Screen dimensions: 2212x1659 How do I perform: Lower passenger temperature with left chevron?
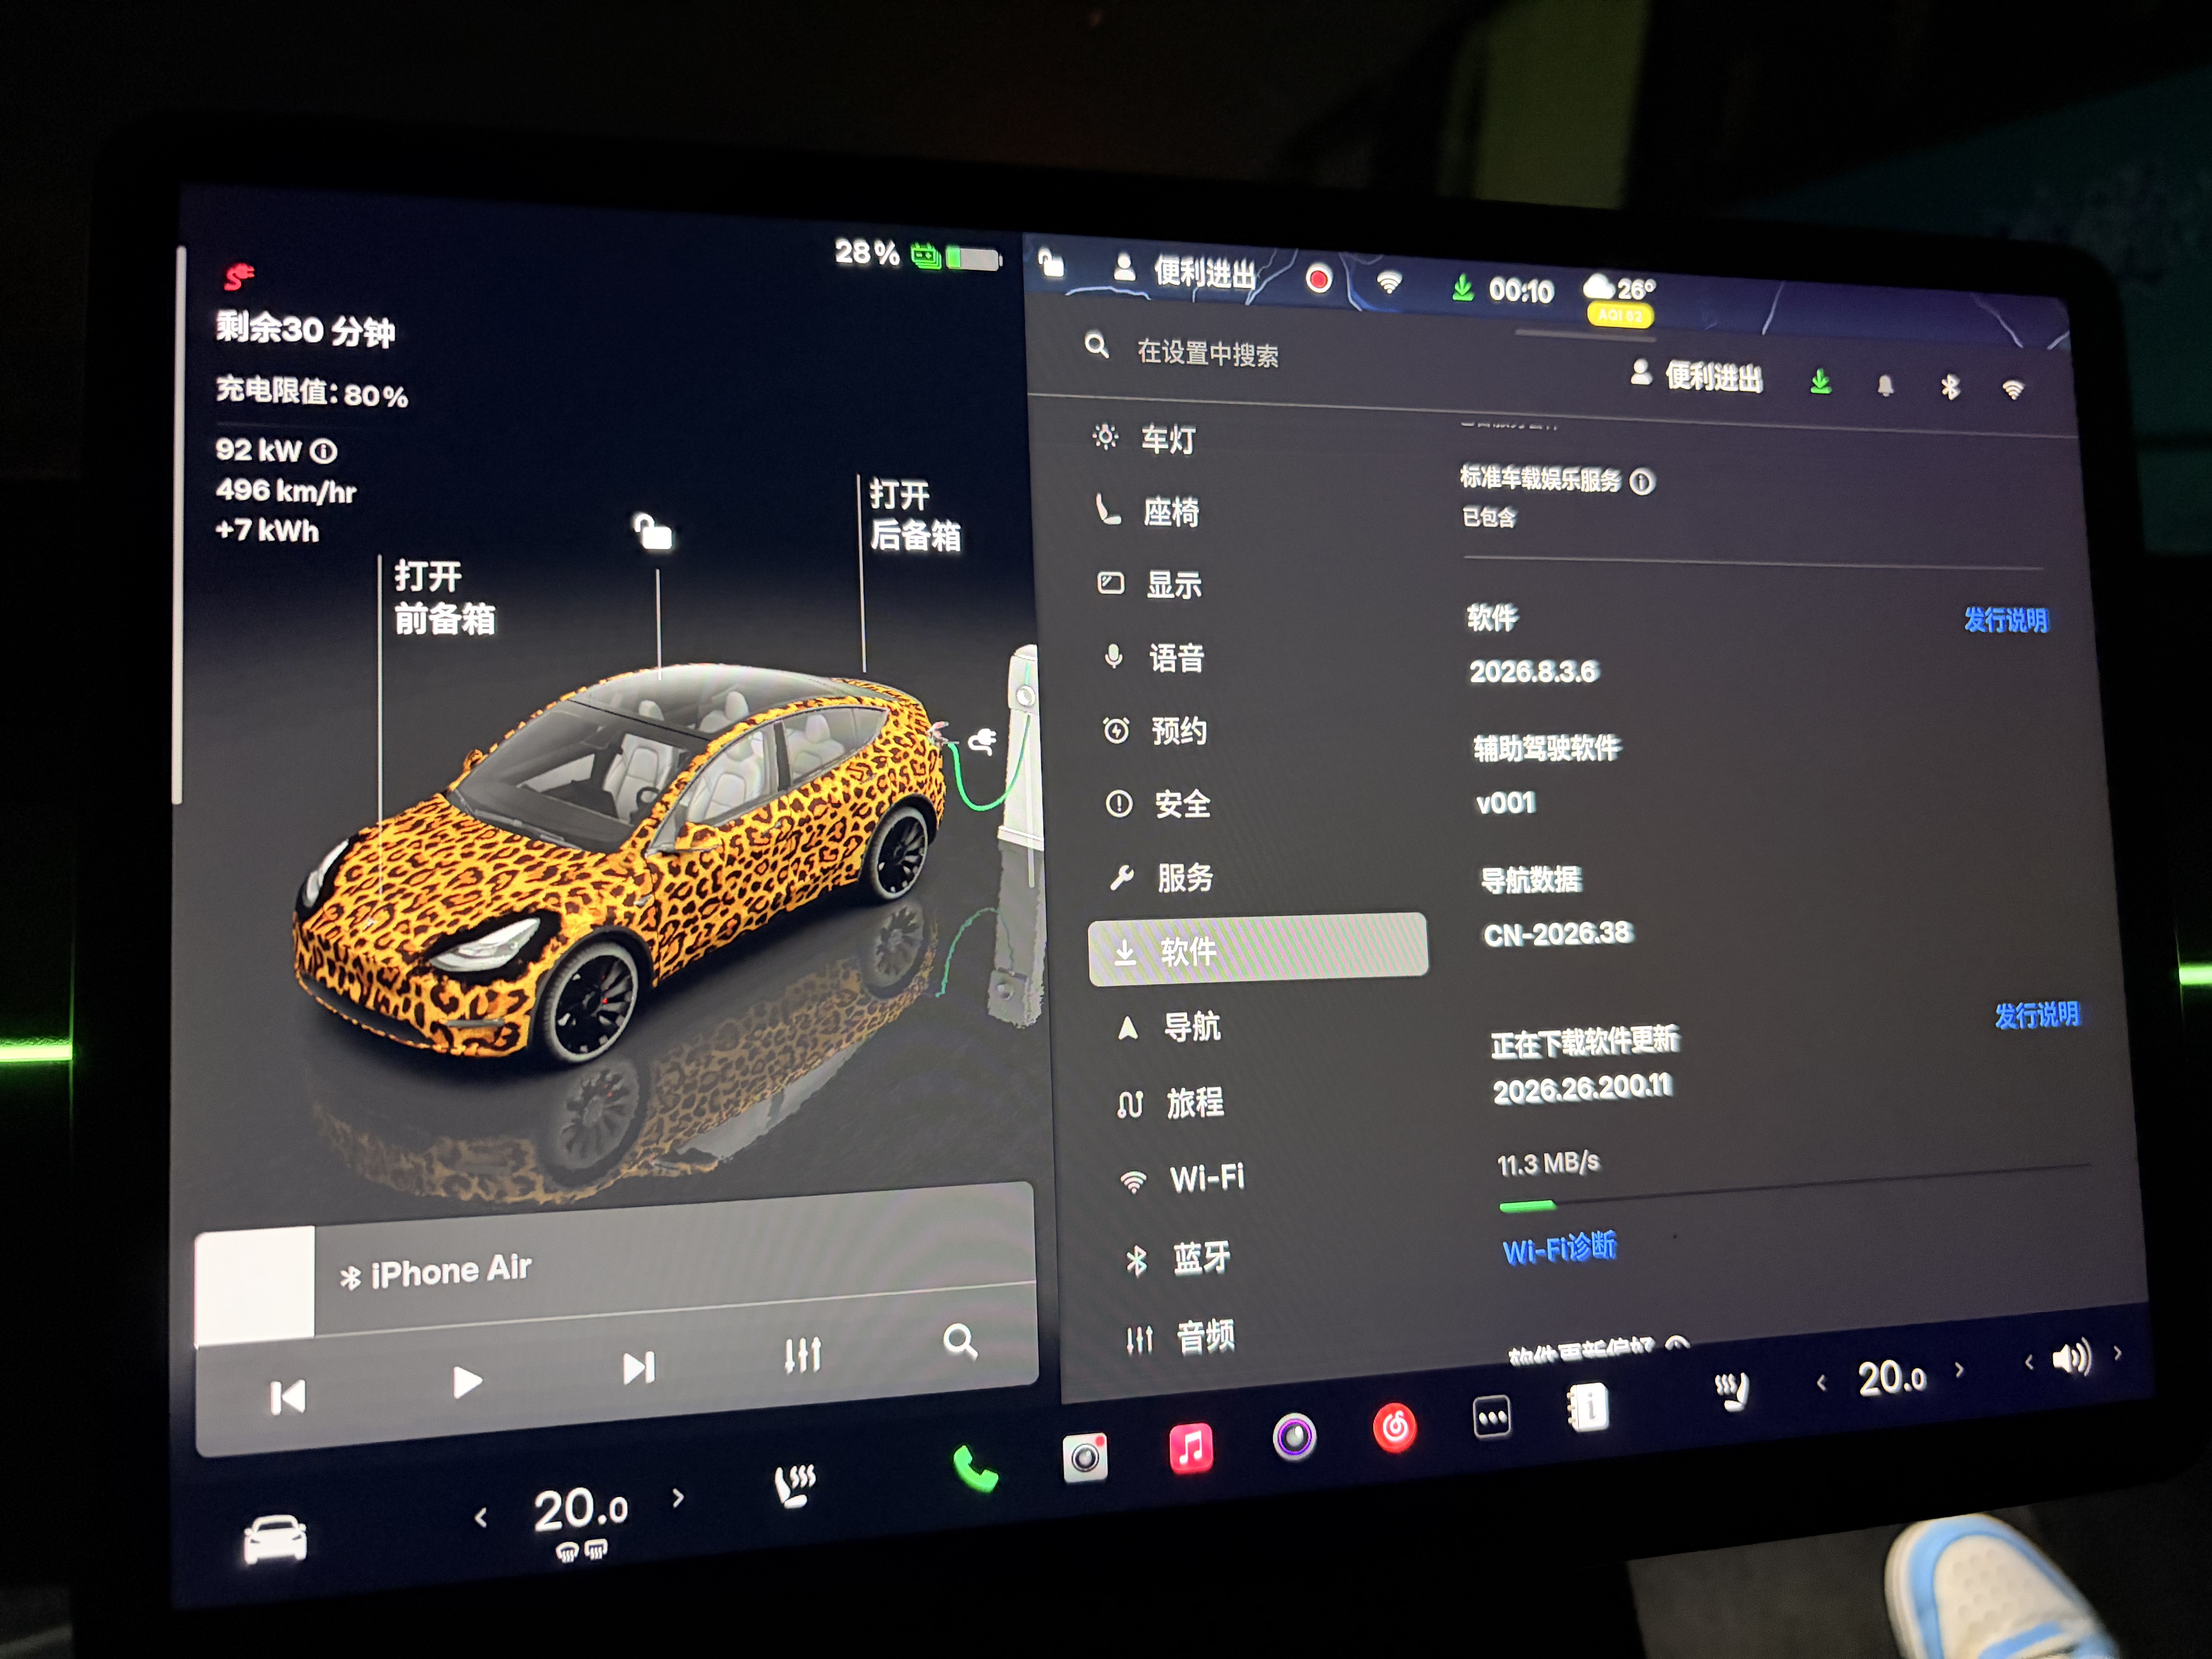(1821, 1383)
